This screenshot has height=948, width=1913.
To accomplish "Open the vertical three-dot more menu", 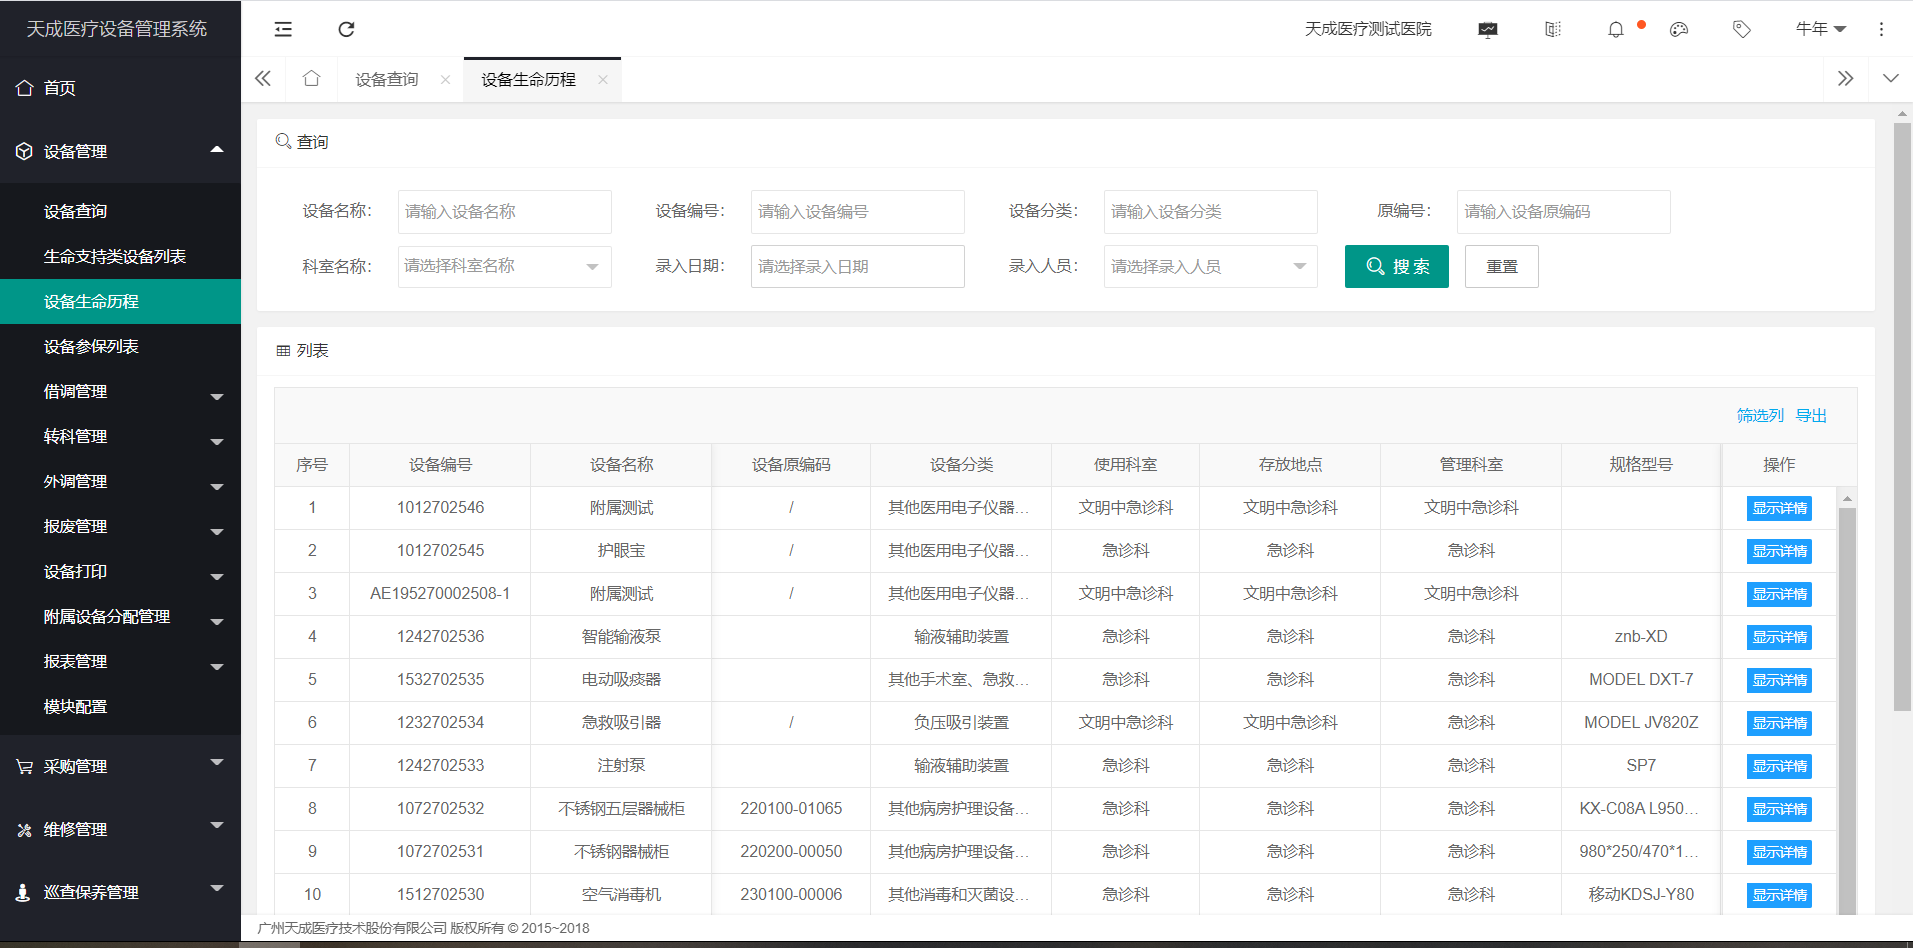I will [x=1881, y=29].
